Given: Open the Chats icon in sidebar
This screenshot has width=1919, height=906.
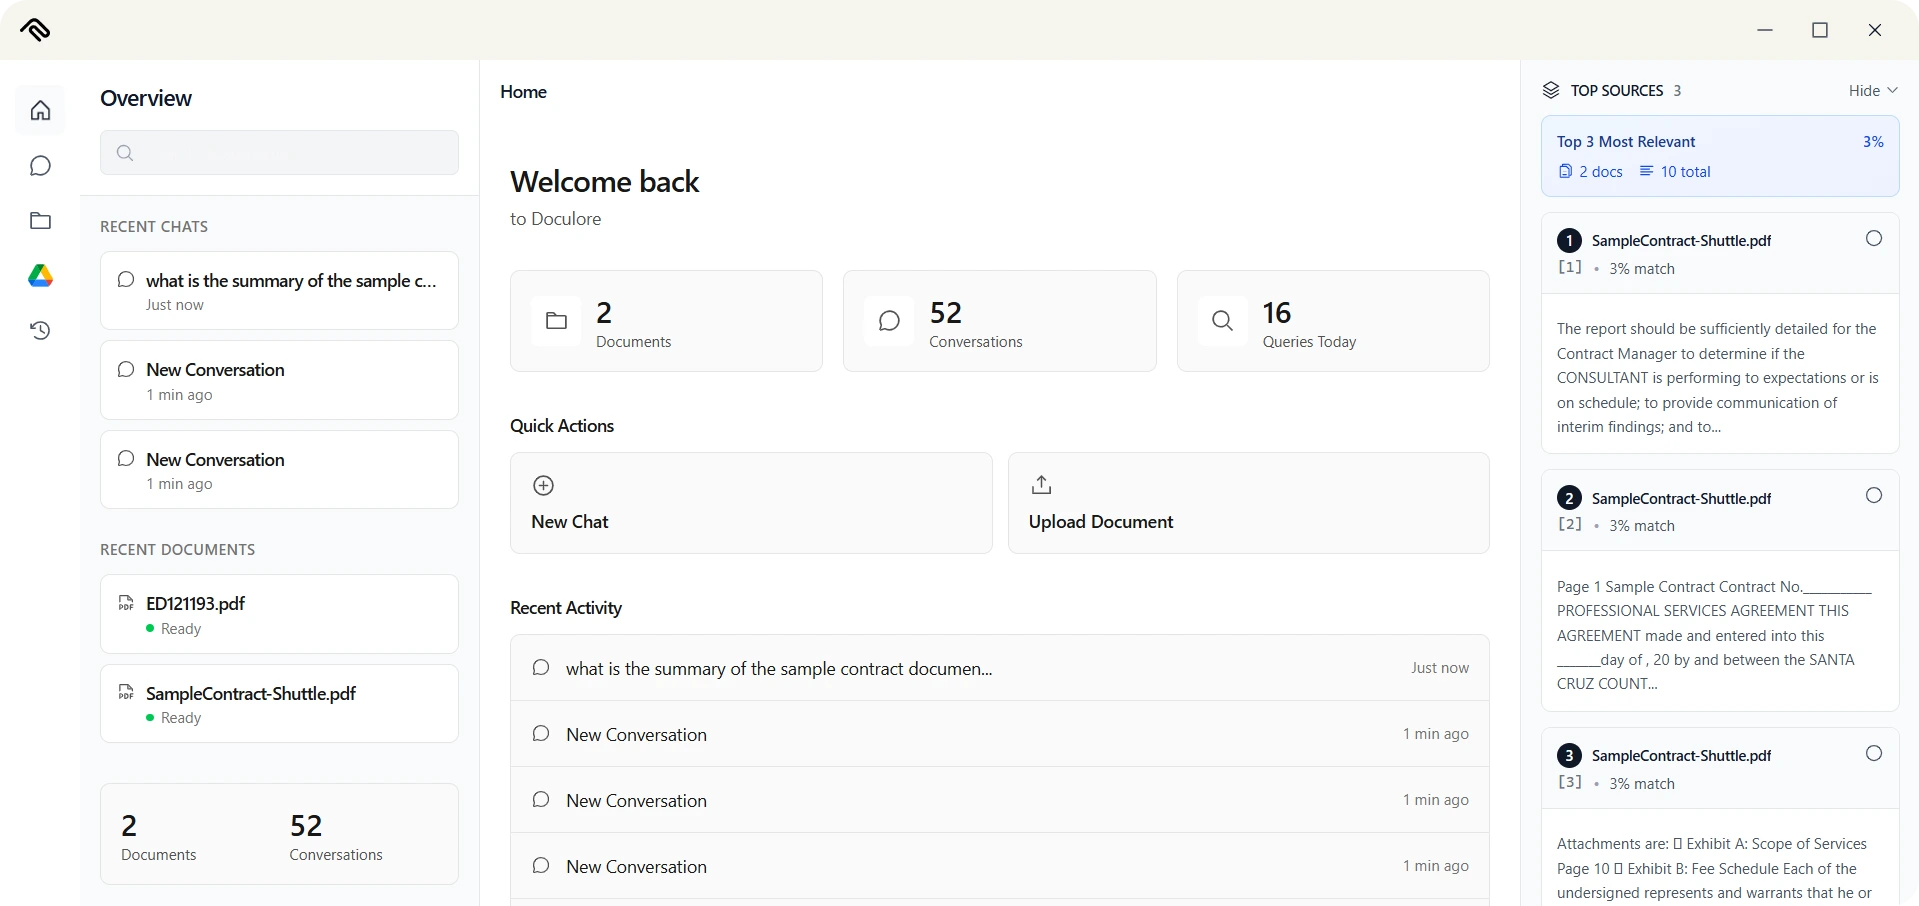Looking at the screenshot, I should coord(40,166).
